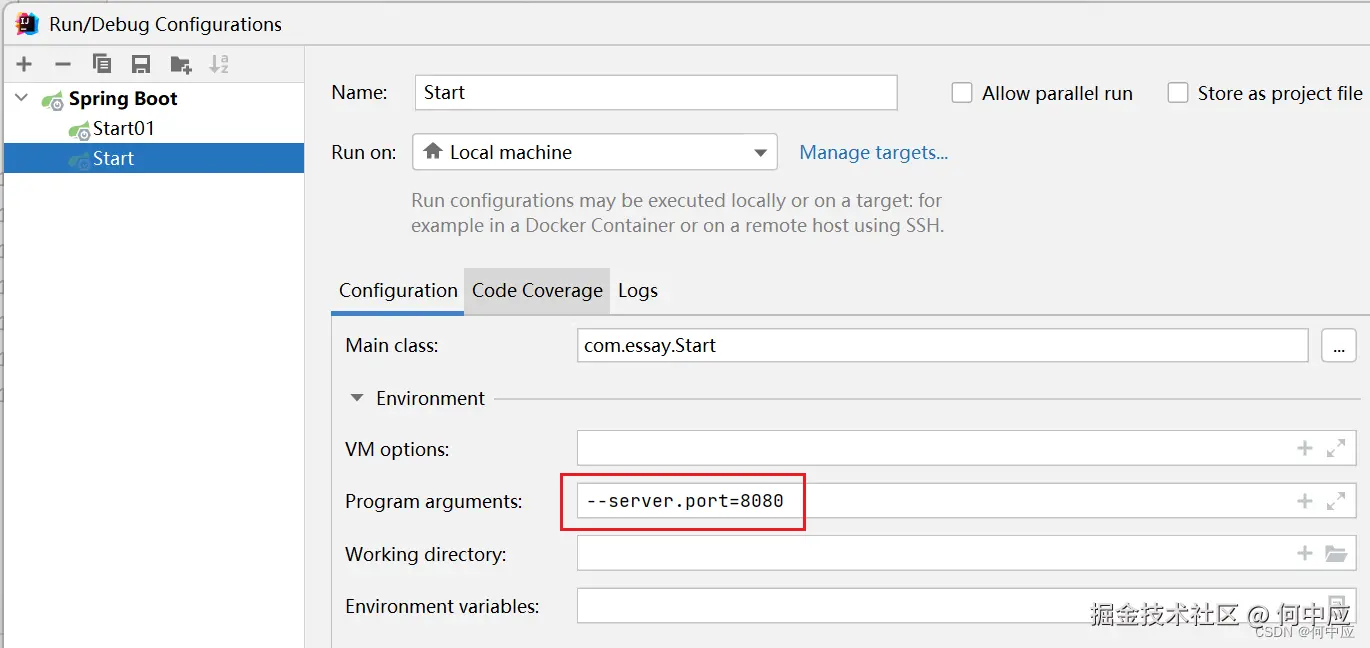Collapse the Environment section
This screenshot has height=648, width=1370.
click(x=357, y=398)
